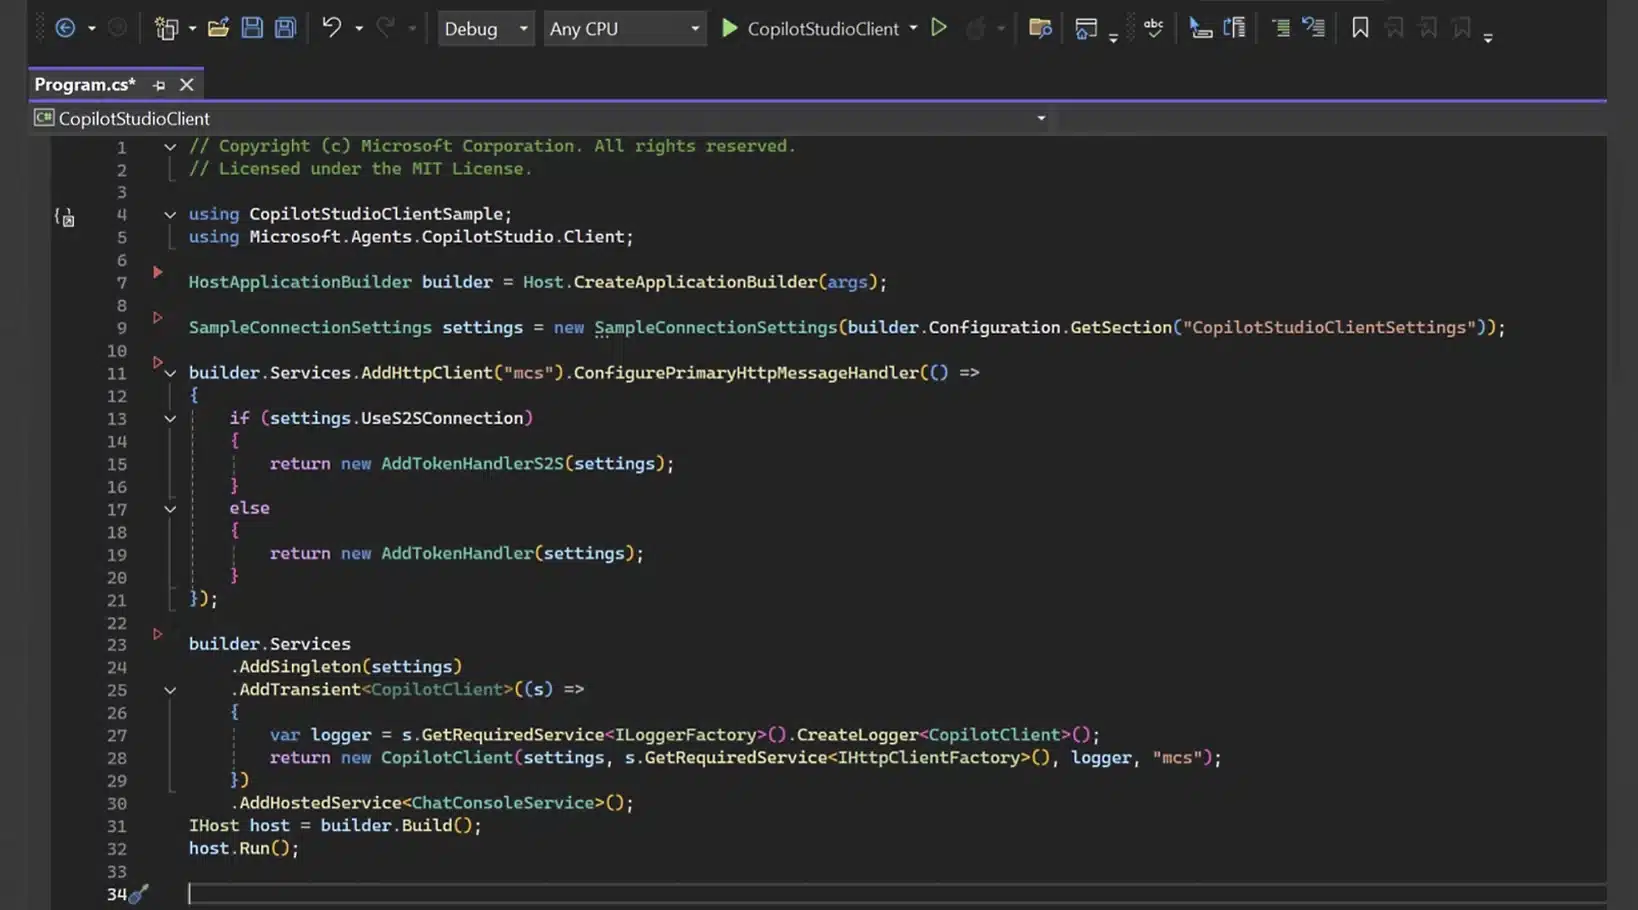Click the cursor-with-box toolbar icon
The width and height of the screenshot is (1638, 910).
click(x=1200, y=28)
